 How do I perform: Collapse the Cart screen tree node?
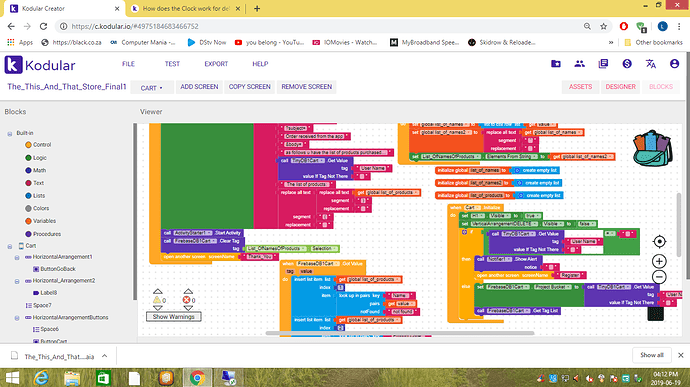(x=10, y=247)
